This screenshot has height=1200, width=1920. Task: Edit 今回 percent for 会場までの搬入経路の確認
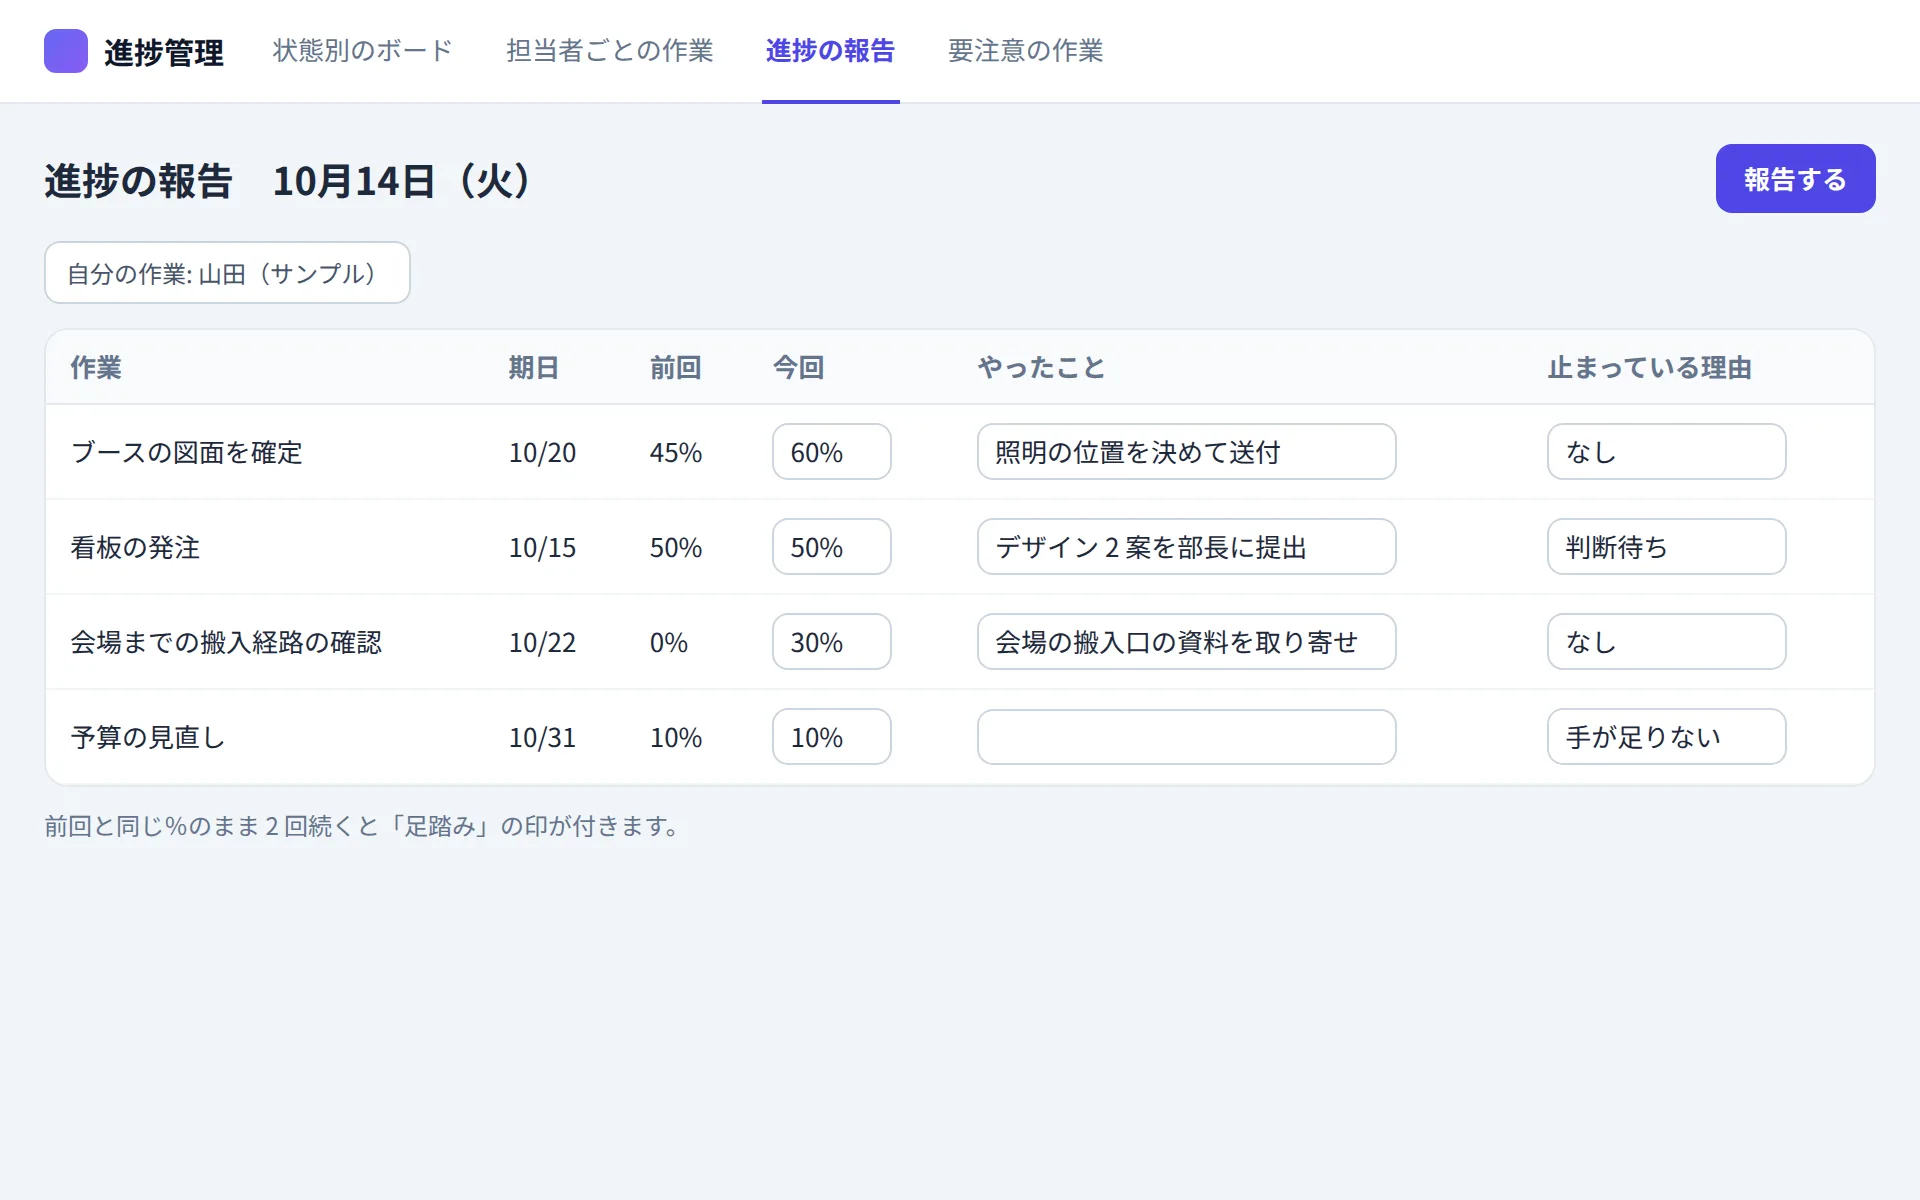coord(831,642)
